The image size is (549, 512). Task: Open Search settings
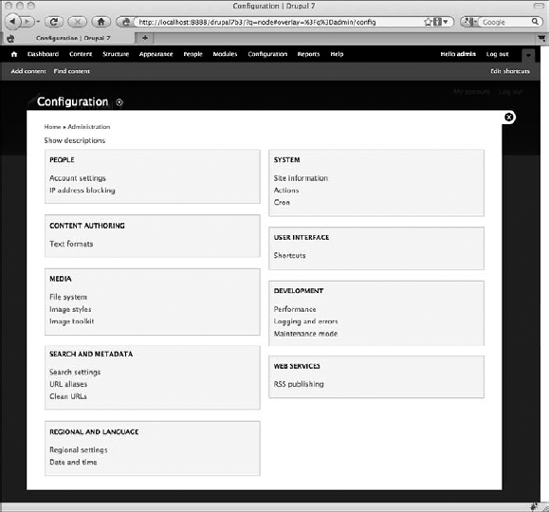coord(75,372)
